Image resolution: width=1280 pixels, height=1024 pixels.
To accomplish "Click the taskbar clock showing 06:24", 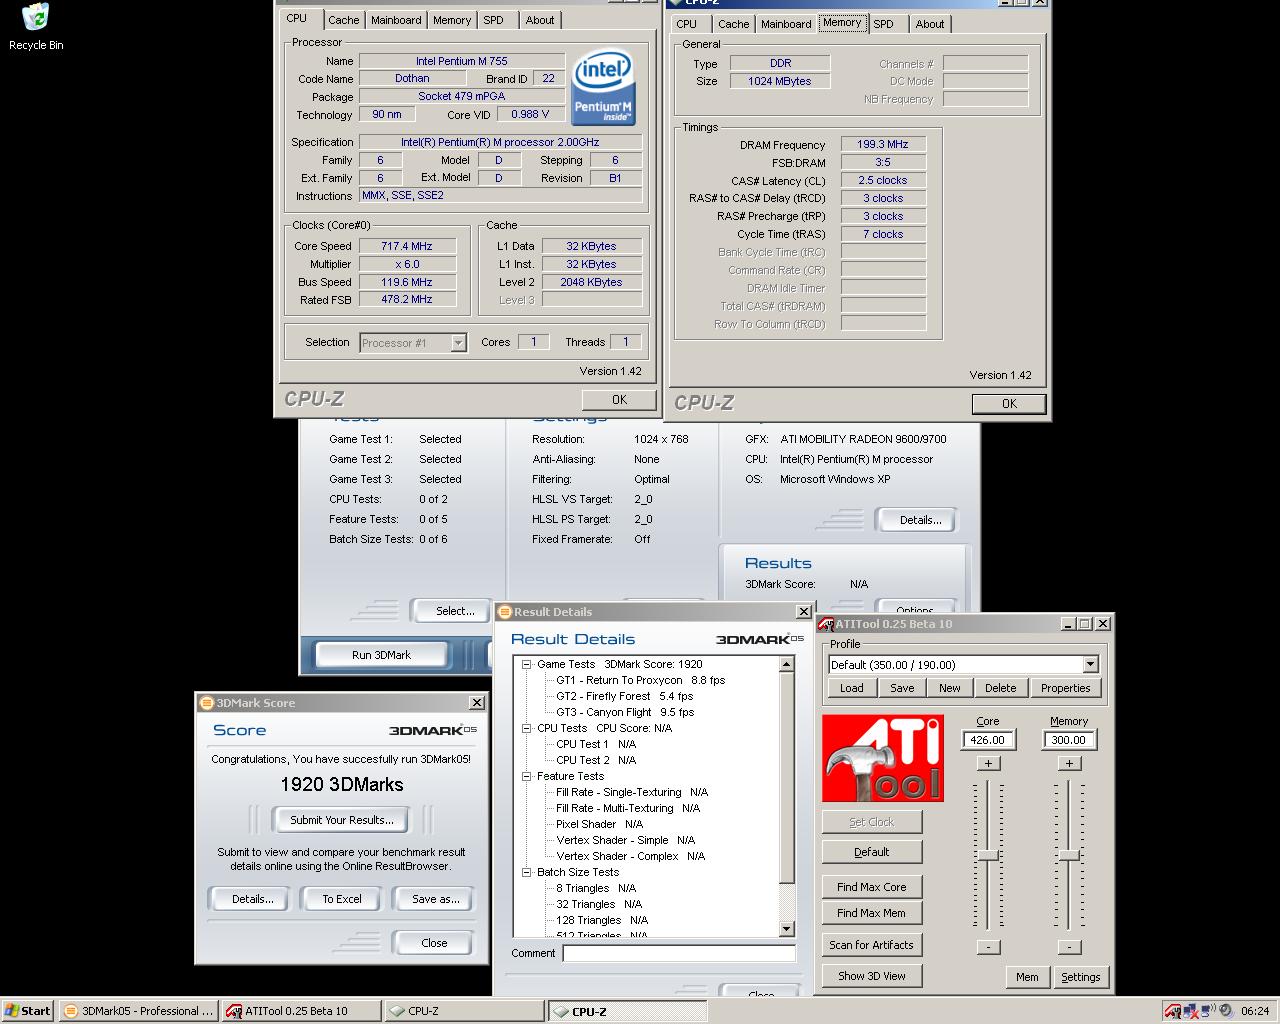I will click(1255, 1011).
